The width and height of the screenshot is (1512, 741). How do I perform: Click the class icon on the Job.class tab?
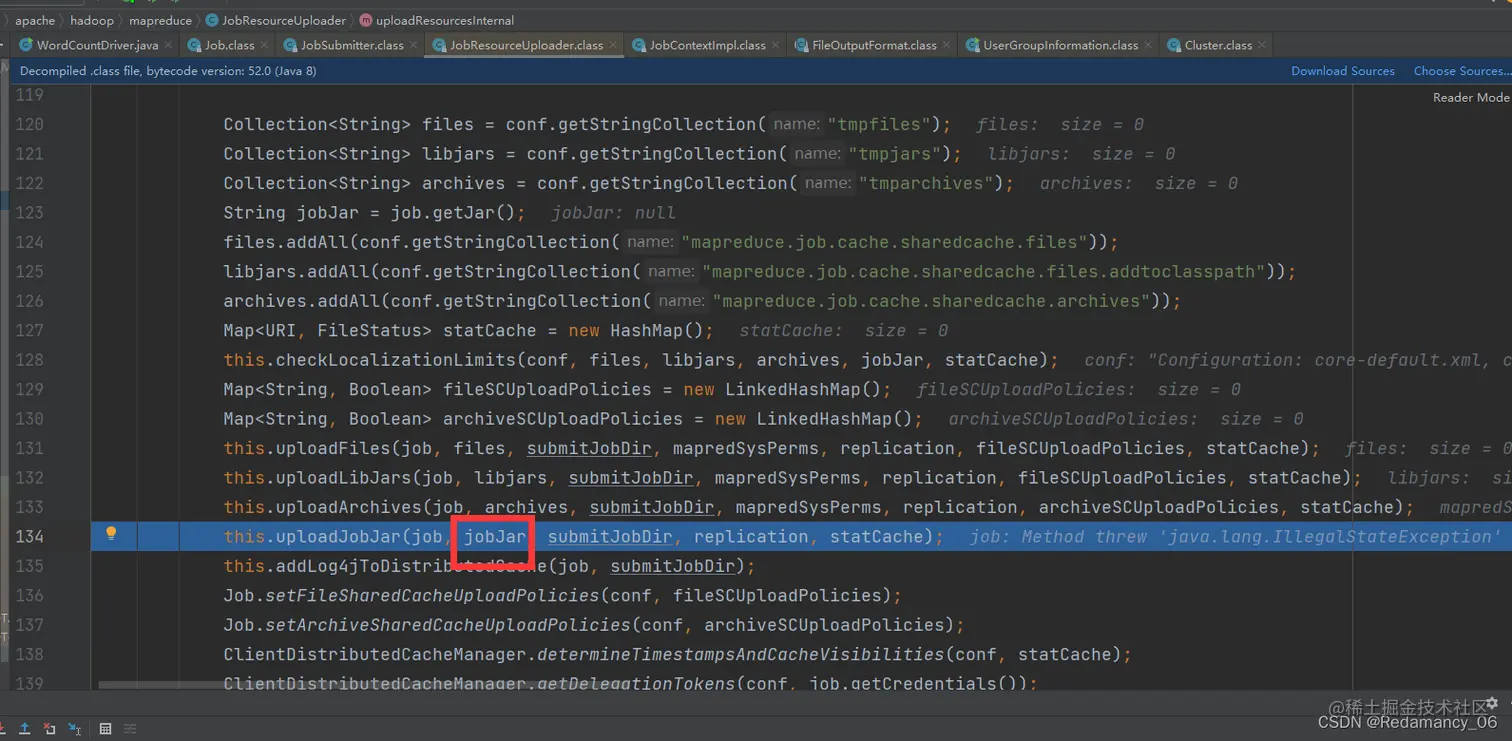193,45
